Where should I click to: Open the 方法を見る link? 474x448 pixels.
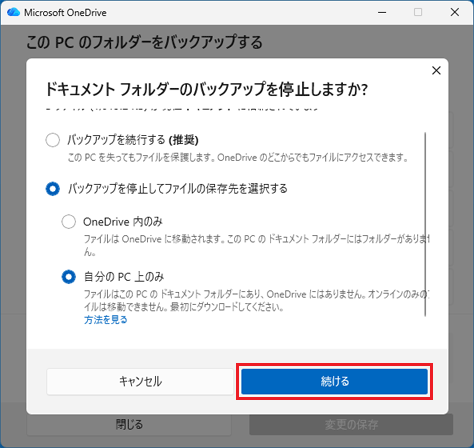[106, 320]
